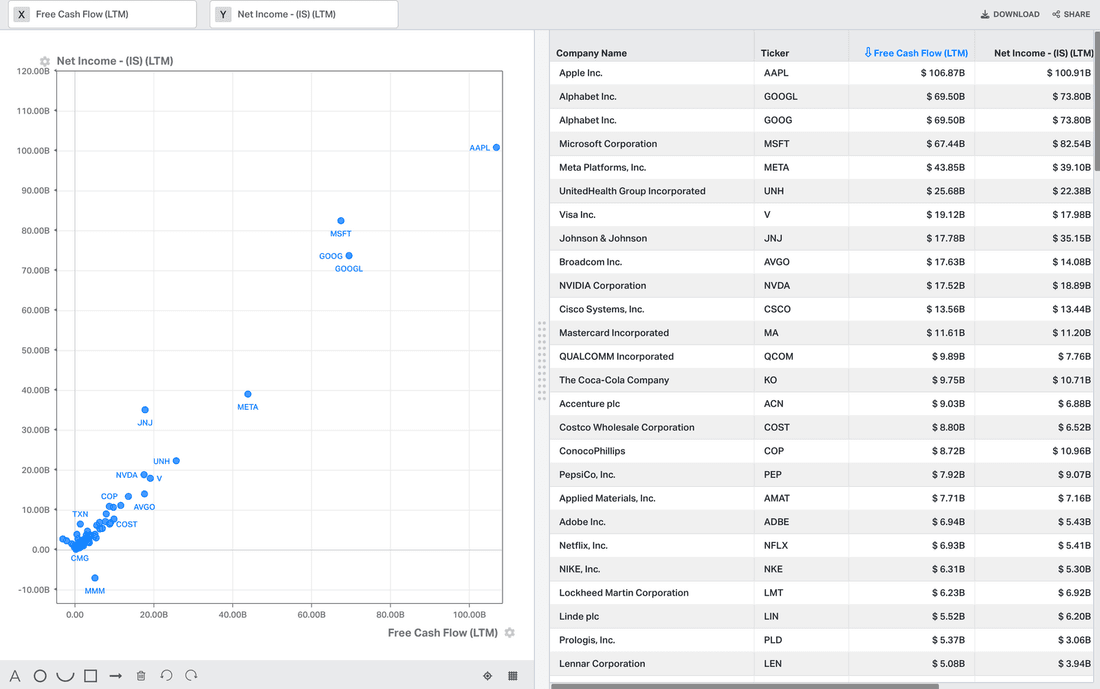Click the trash delete annotation icon

[141, 676]
